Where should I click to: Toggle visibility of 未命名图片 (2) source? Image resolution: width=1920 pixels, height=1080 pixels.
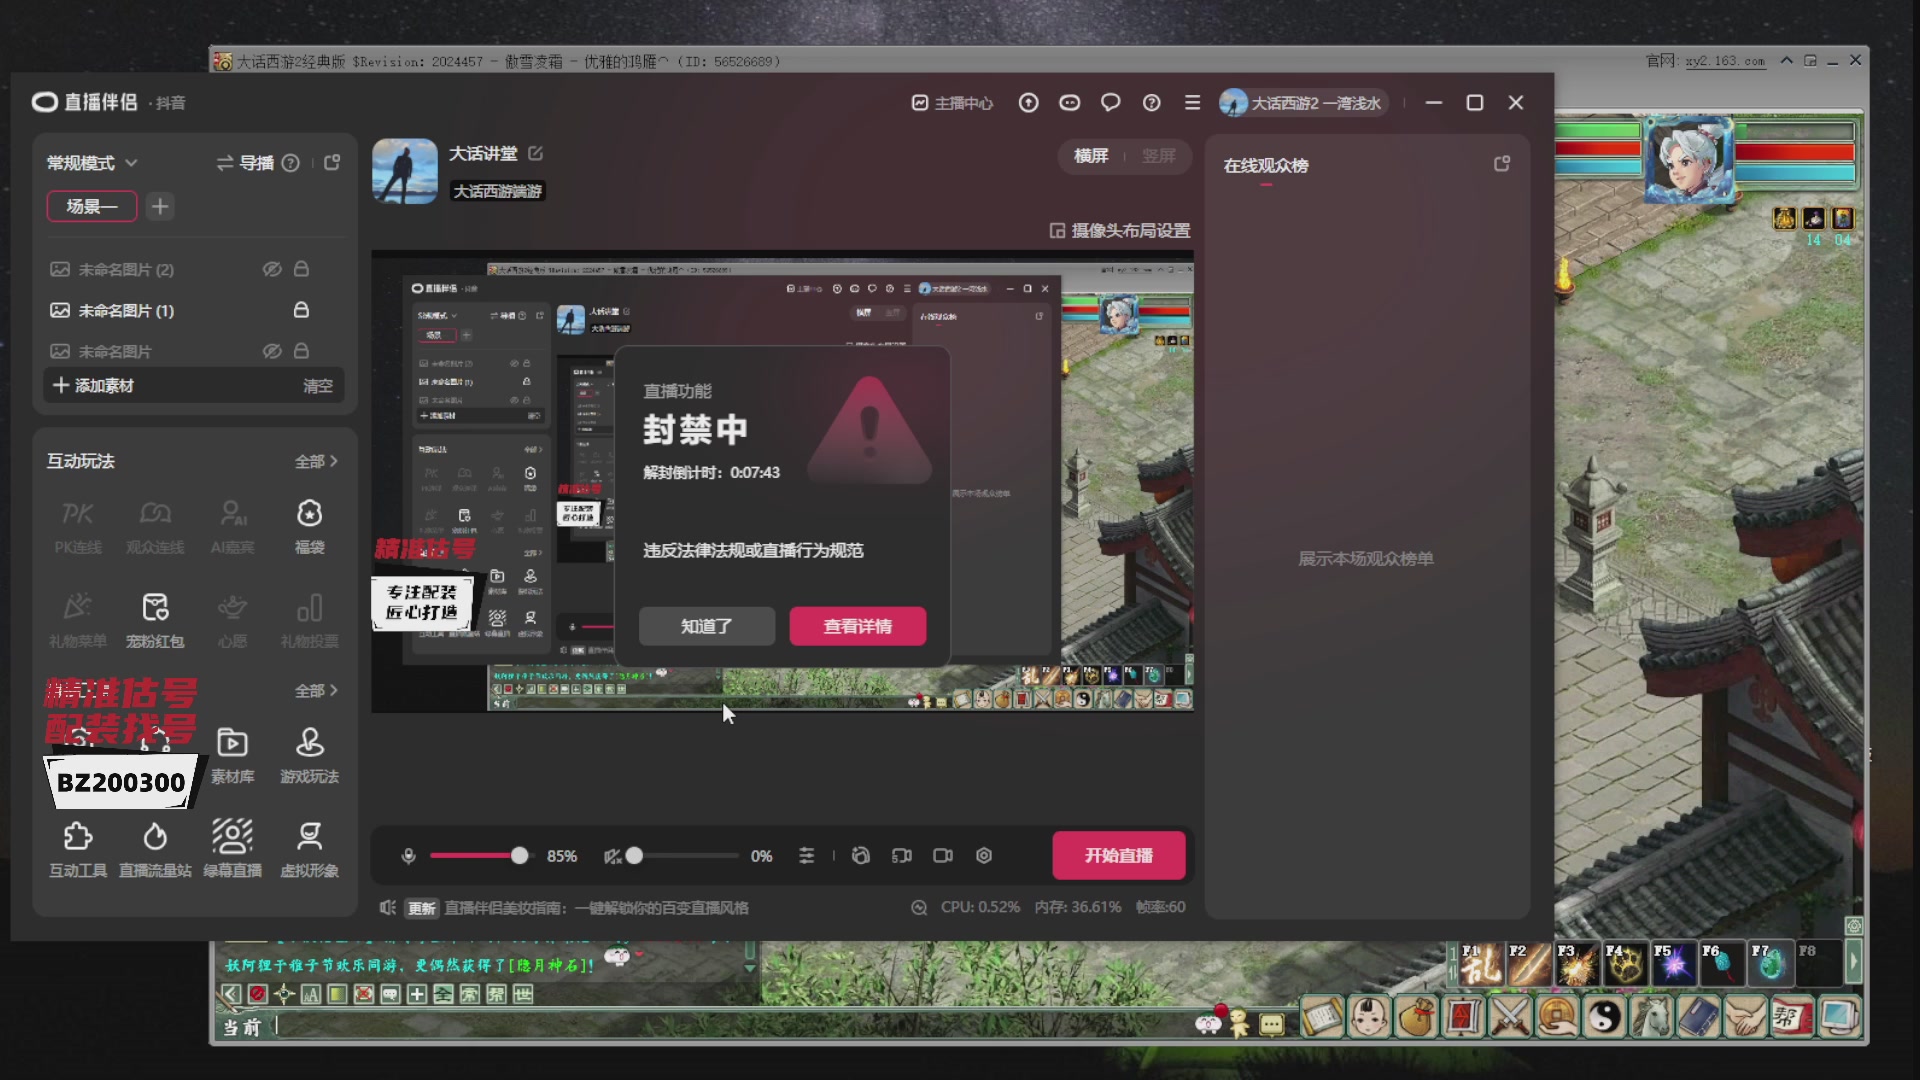click(x=271, y=269)
